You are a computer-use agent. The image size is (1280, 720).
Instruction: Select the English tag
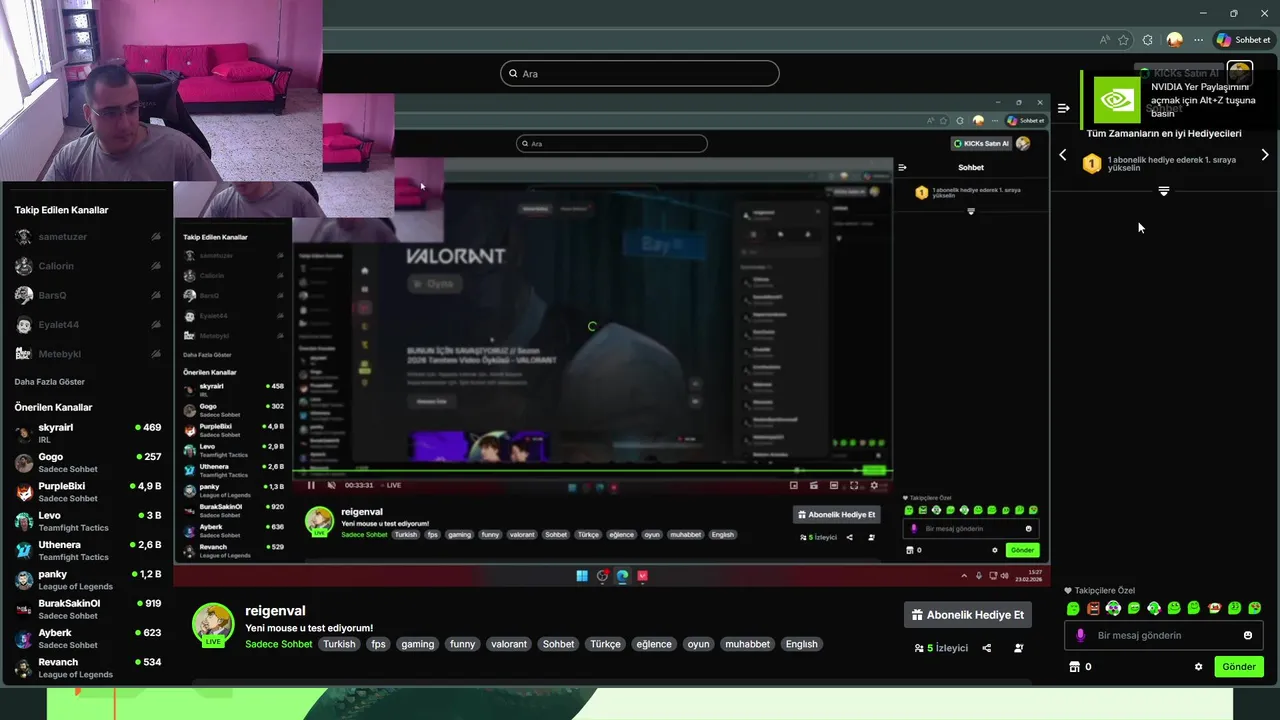tap(801, 644)
